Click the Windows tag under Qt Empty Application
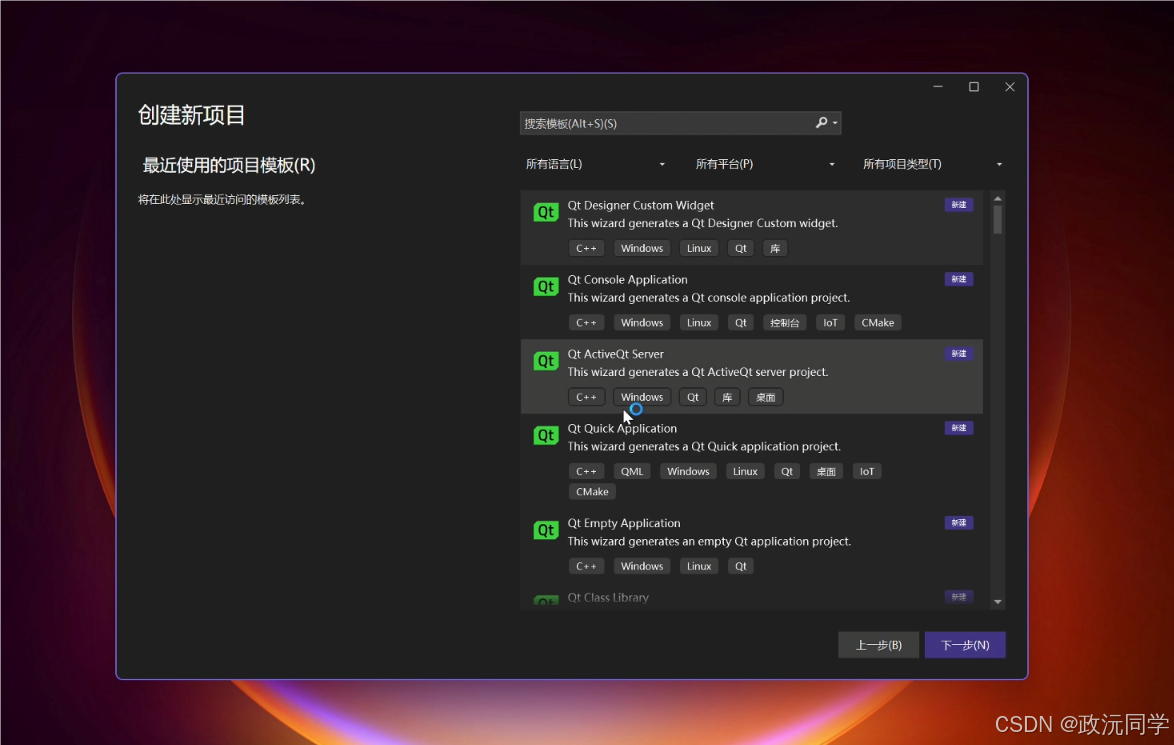 coord(642,566)
